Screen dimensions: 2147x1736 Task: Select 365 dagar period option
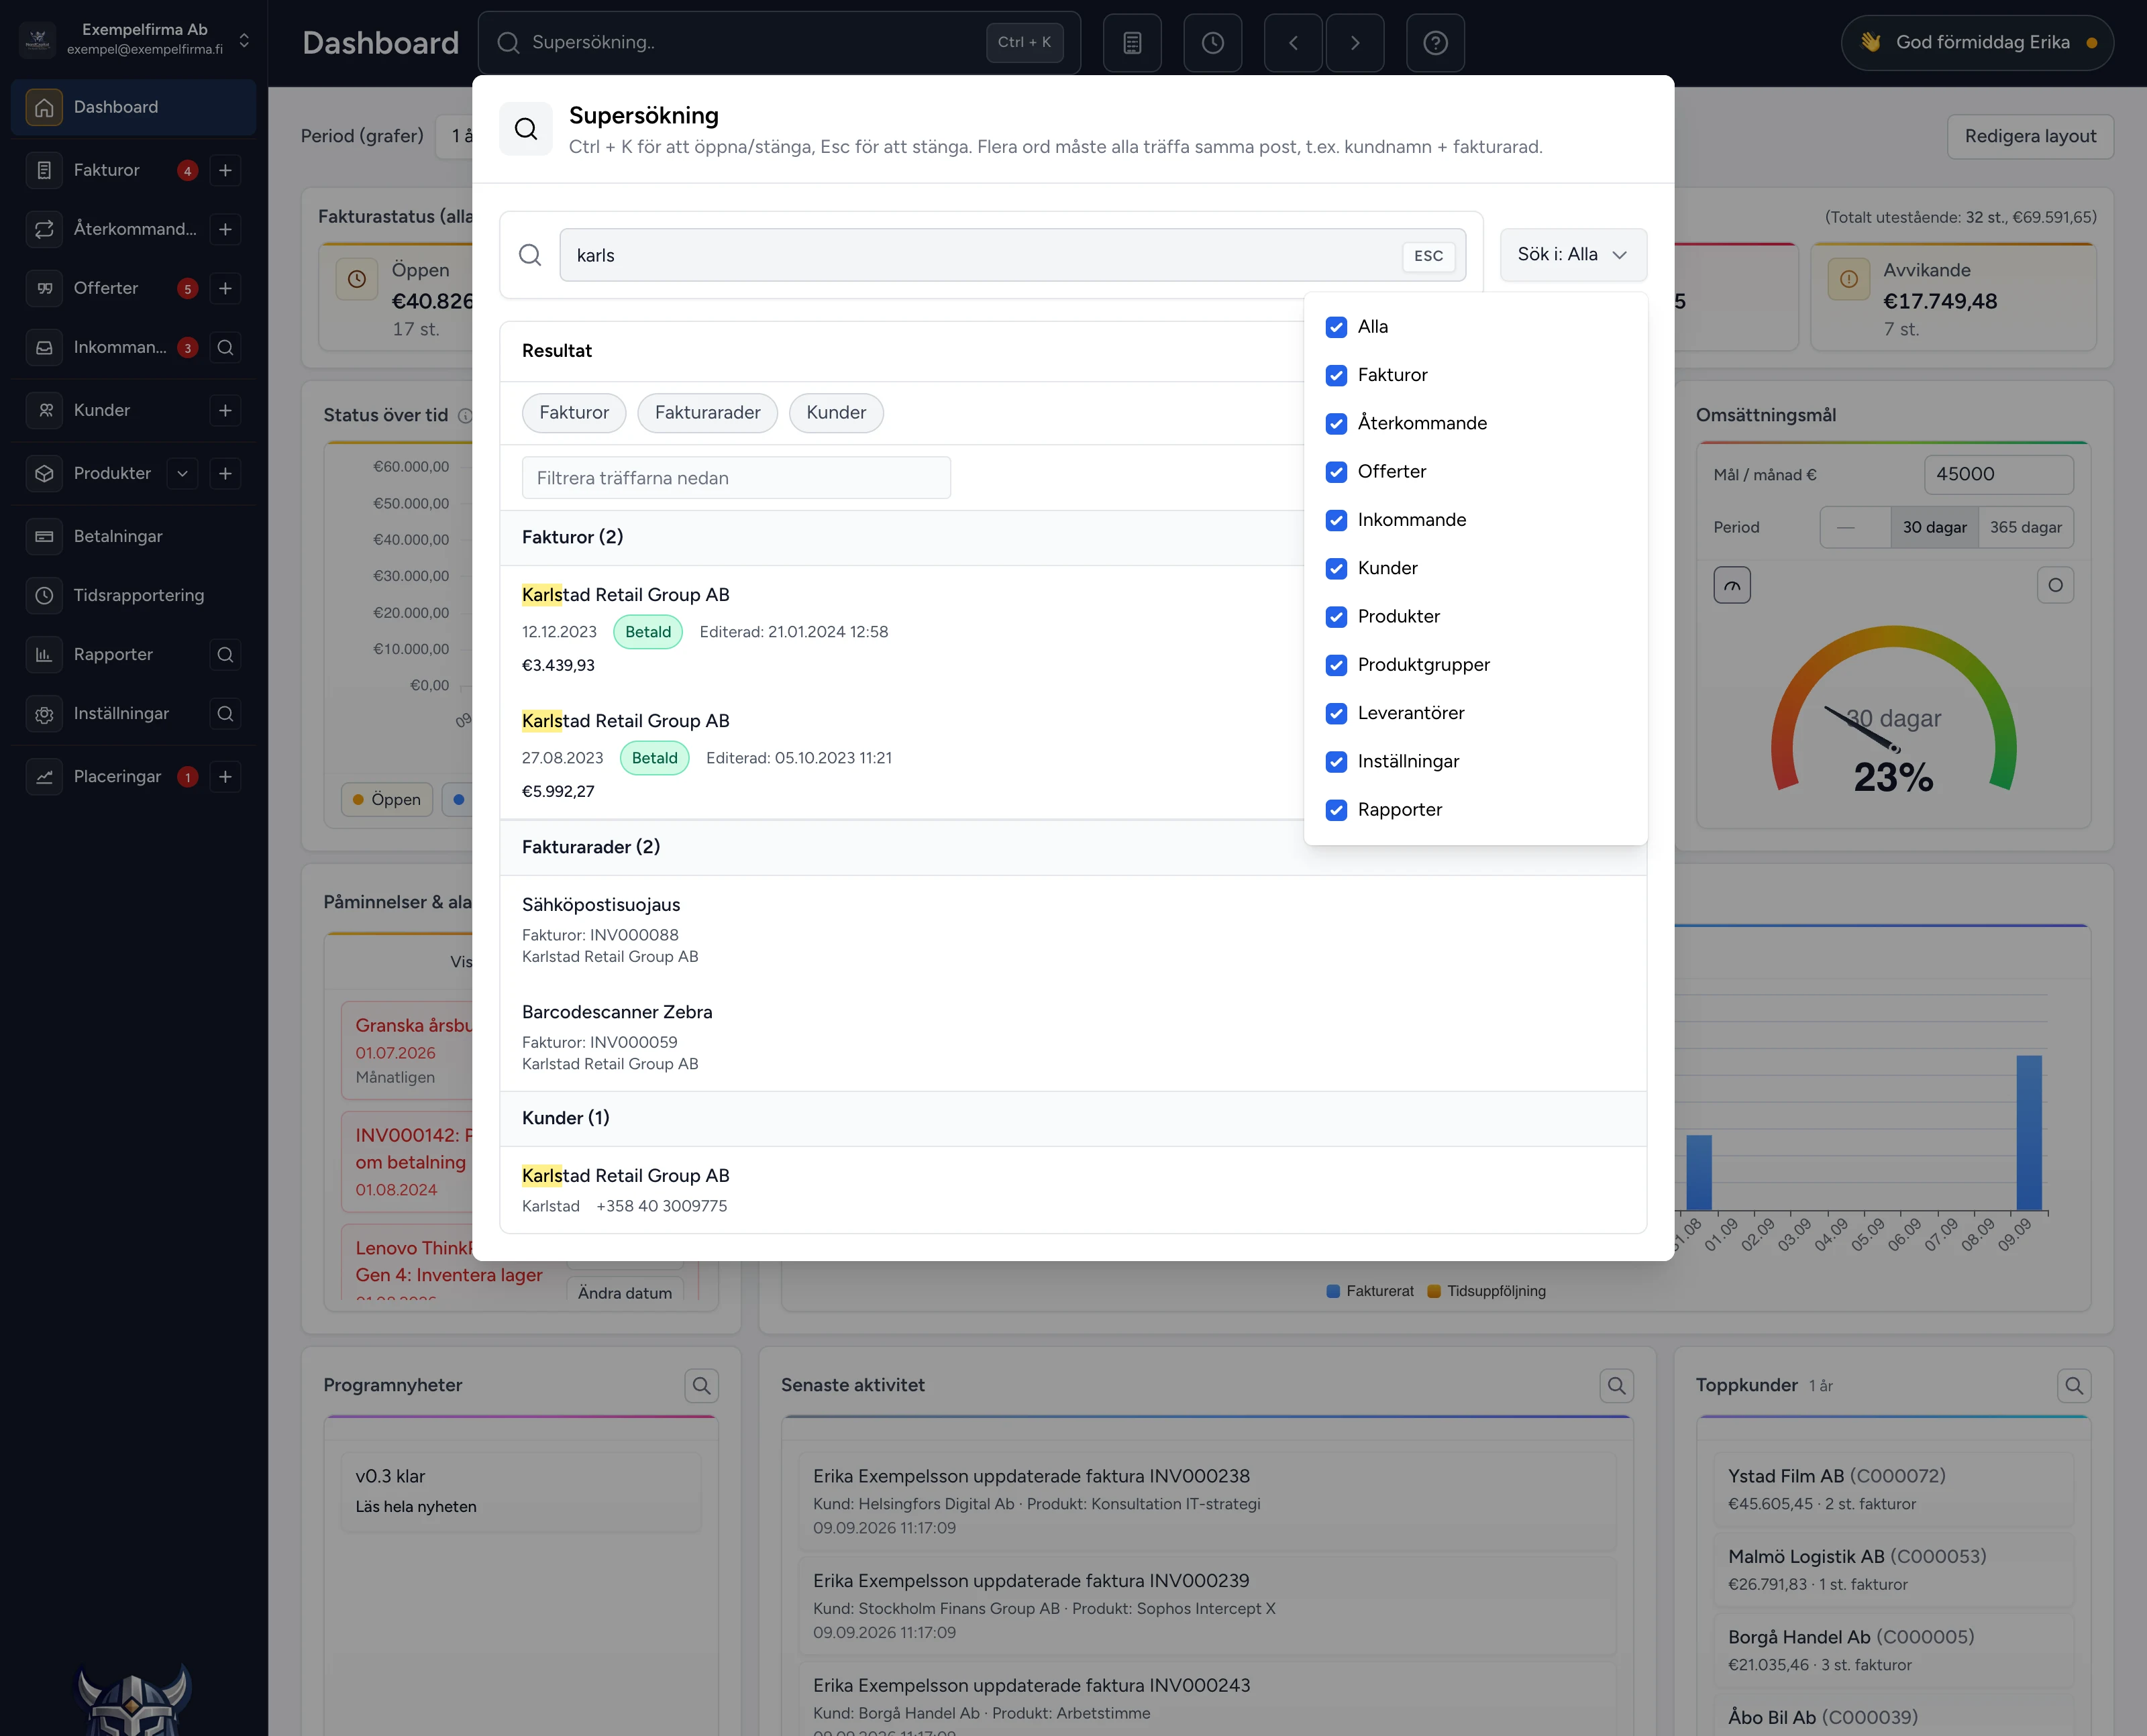pos(2025,527)
